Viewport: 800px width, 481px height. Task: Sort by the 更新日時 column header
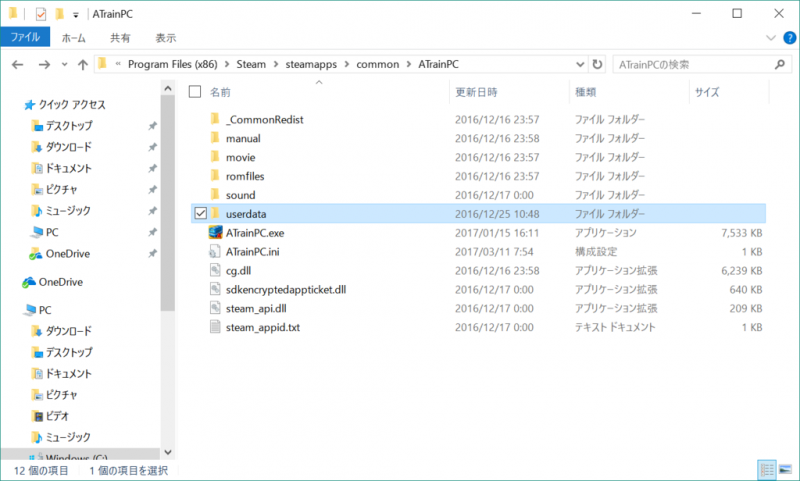click(476, 92)
